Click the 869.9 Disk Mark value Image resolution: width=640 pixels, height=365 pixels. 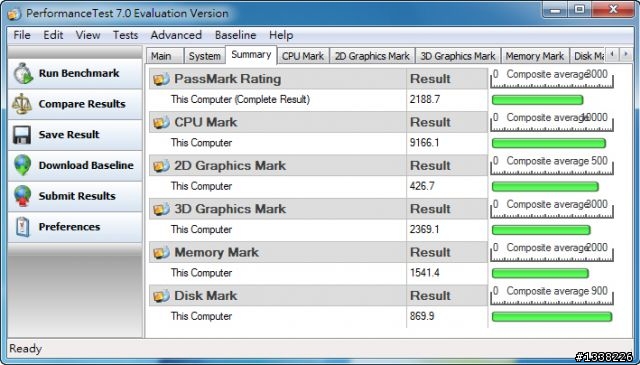(422, 316)
